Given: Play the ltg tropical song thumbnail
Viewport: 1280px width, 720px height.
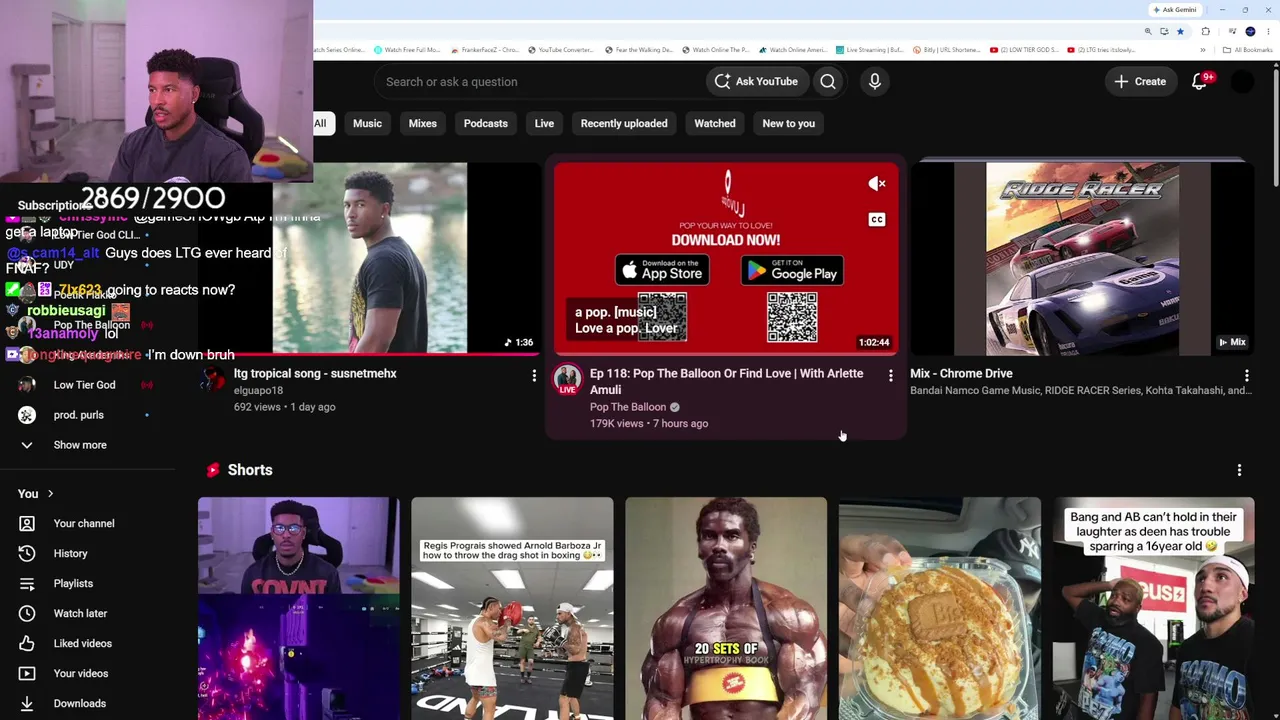Looking at the screenshot, I should [x=370, y=259].
